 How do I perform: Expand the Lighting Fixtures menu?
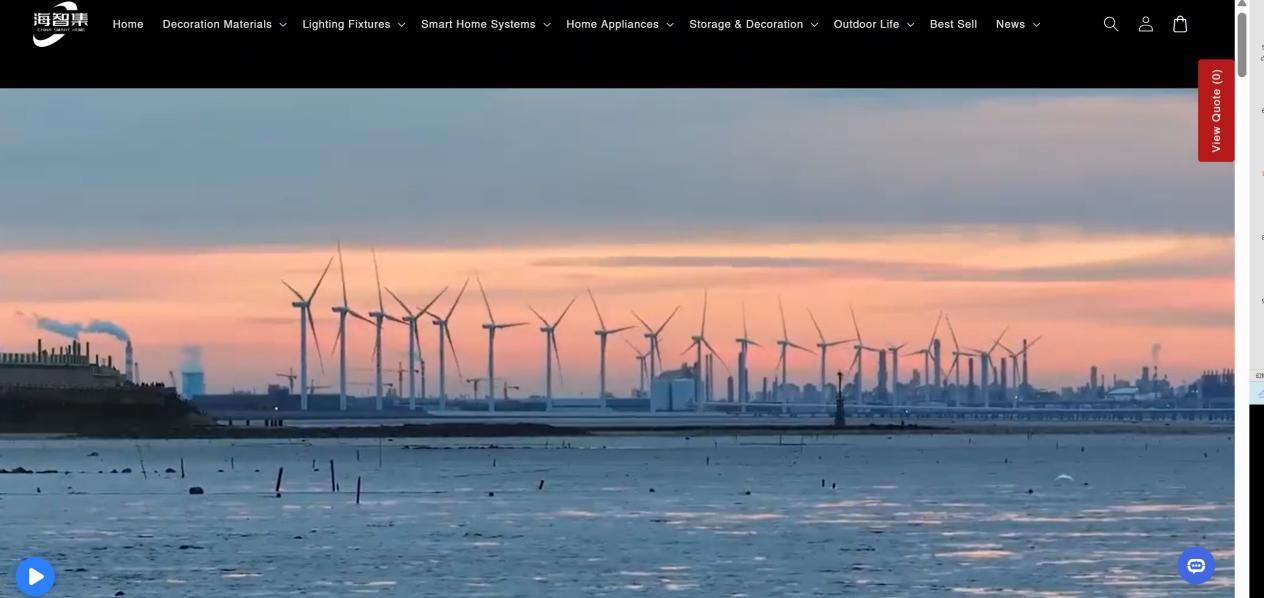353,24
